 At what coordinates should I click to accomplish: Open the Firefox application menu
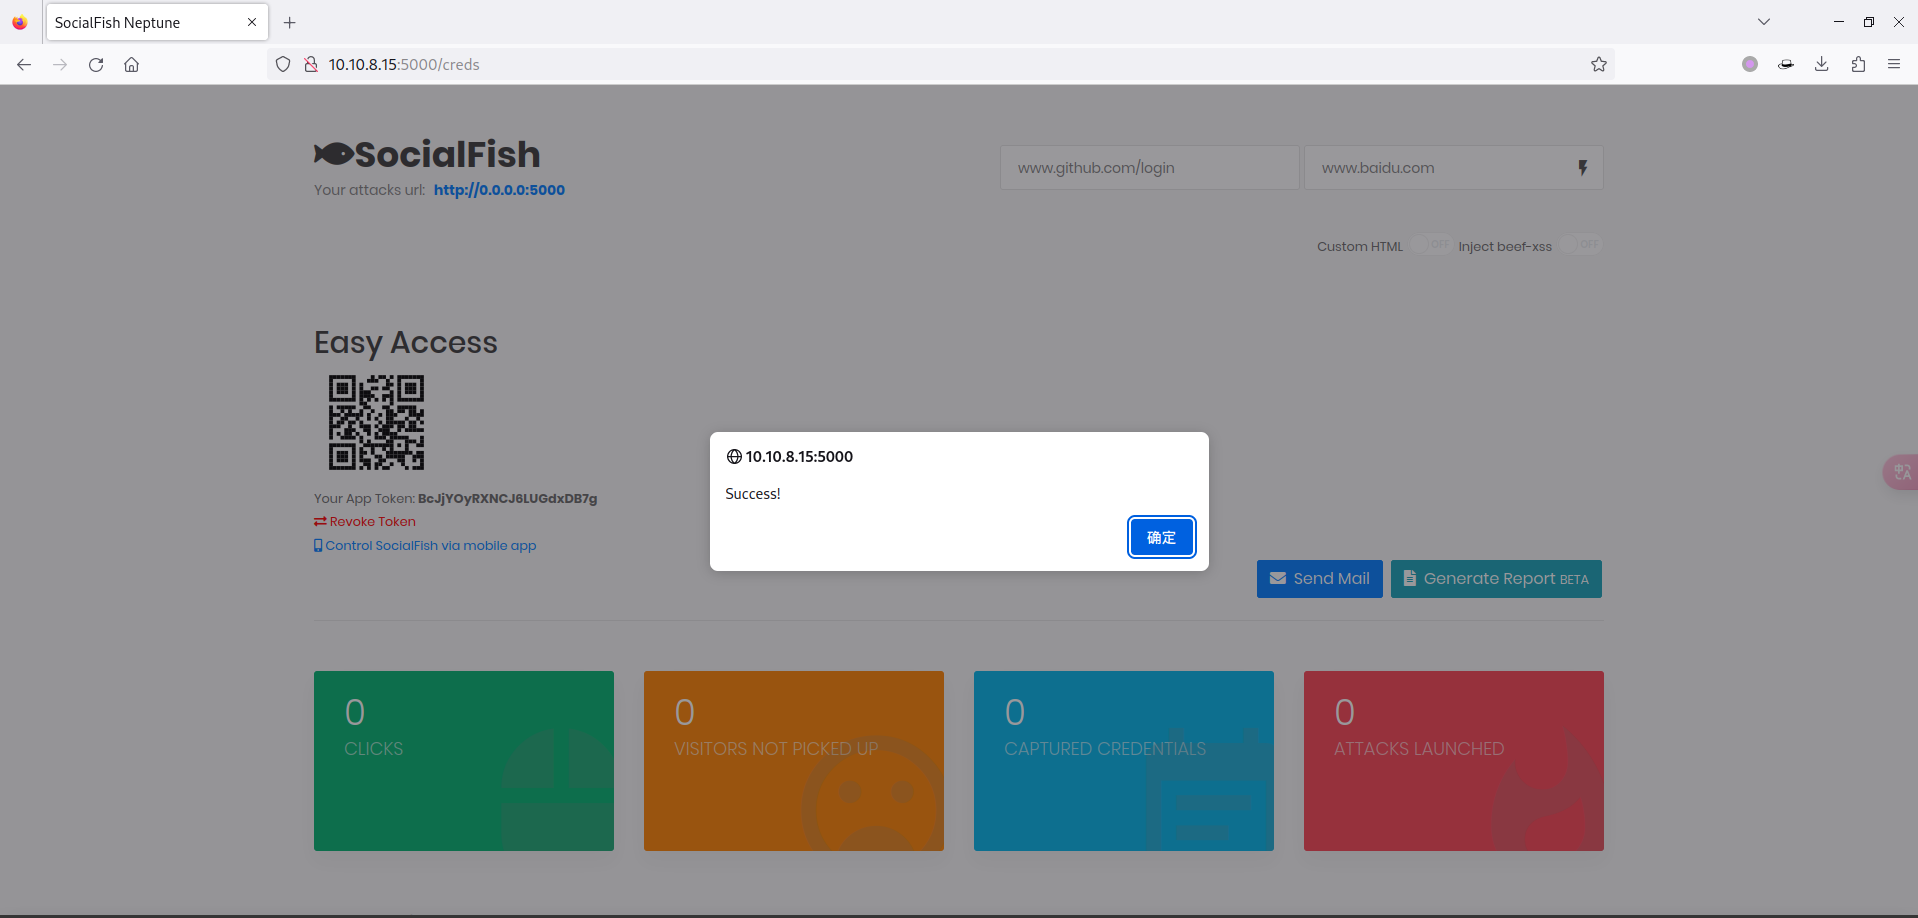pos(1894,64)
